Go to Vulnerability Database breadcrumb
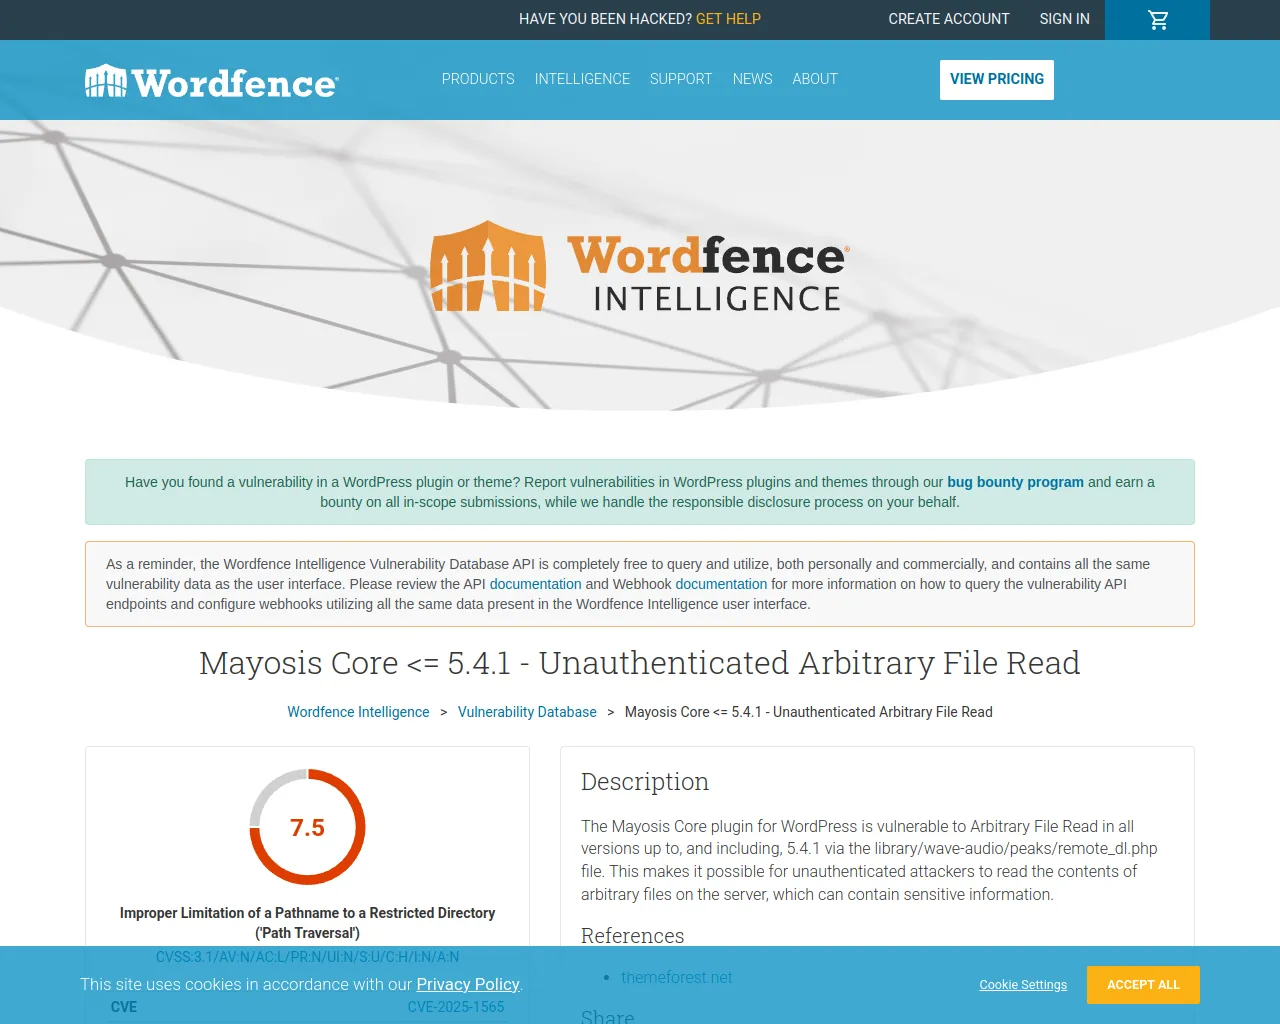The image size is (1280, 1024). (527, 712)
